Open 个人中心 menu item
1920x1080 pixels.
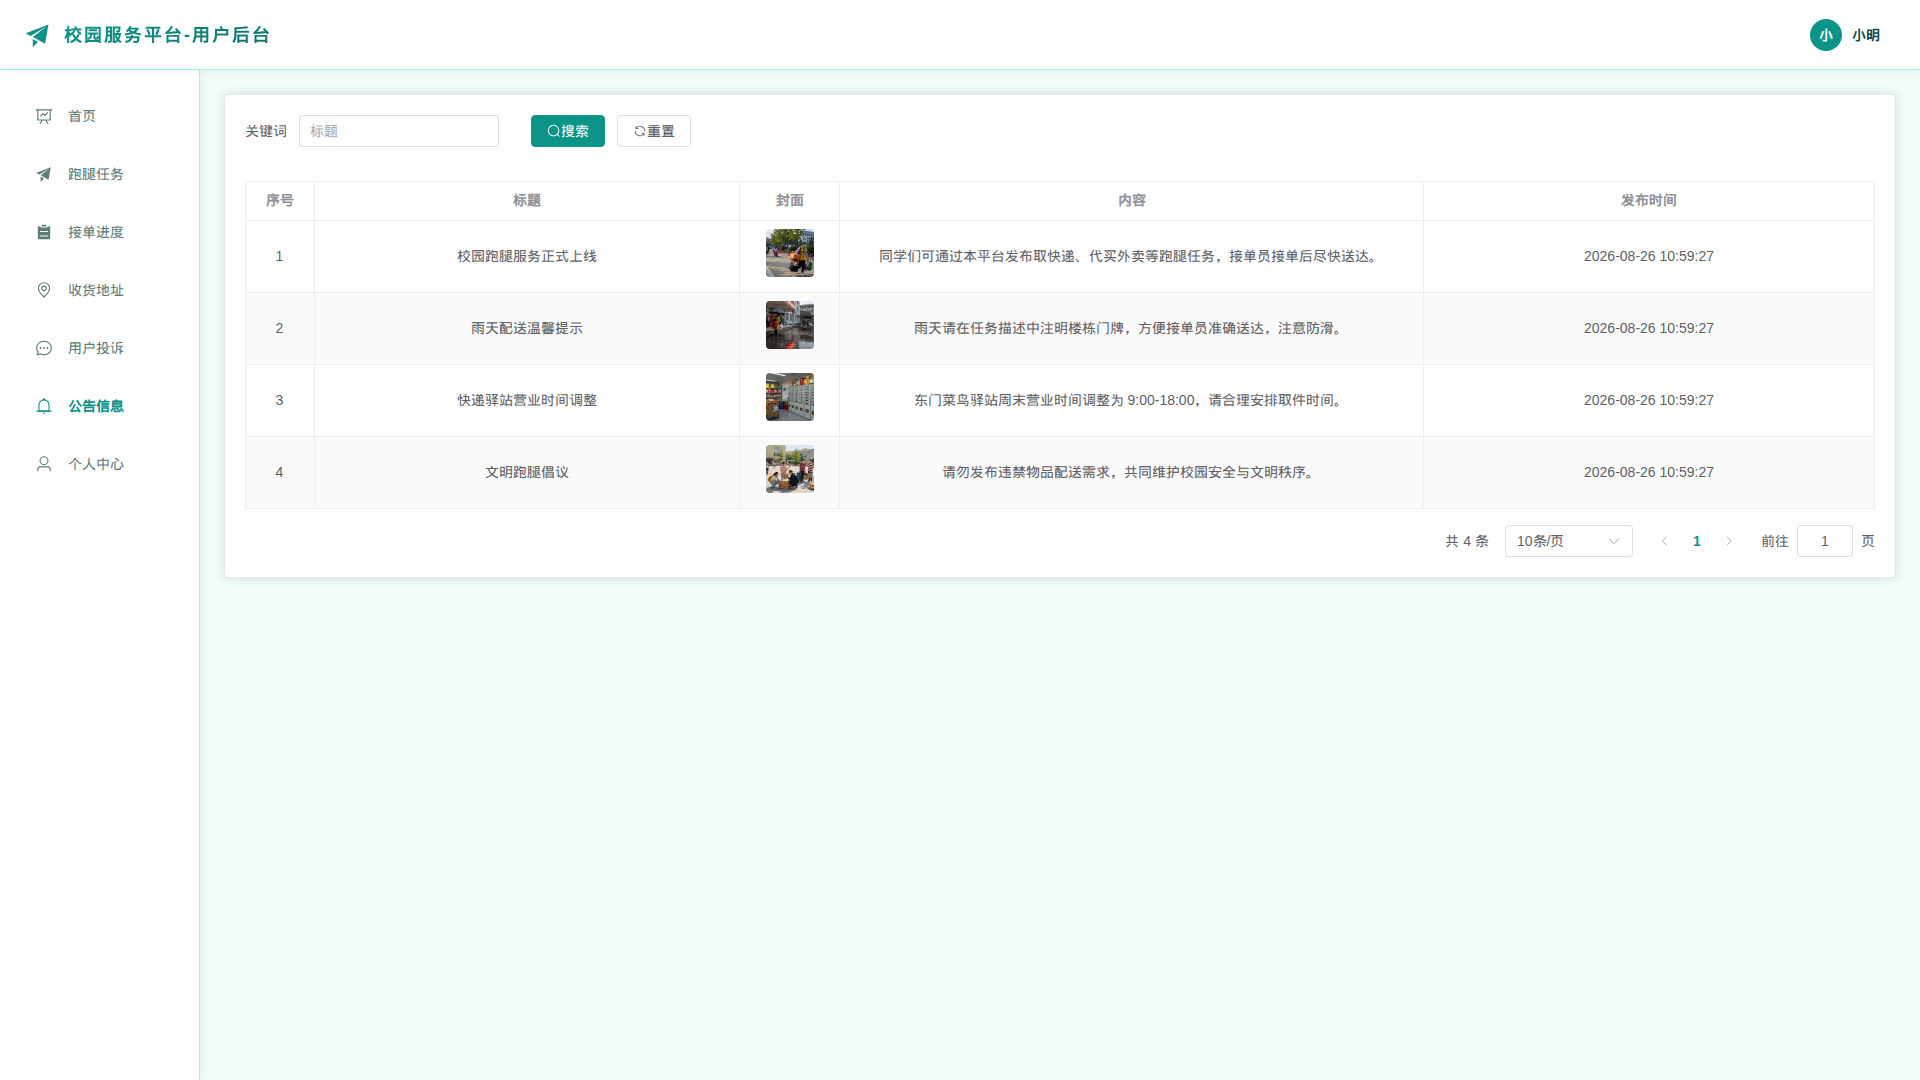click(x=100, y=464)
